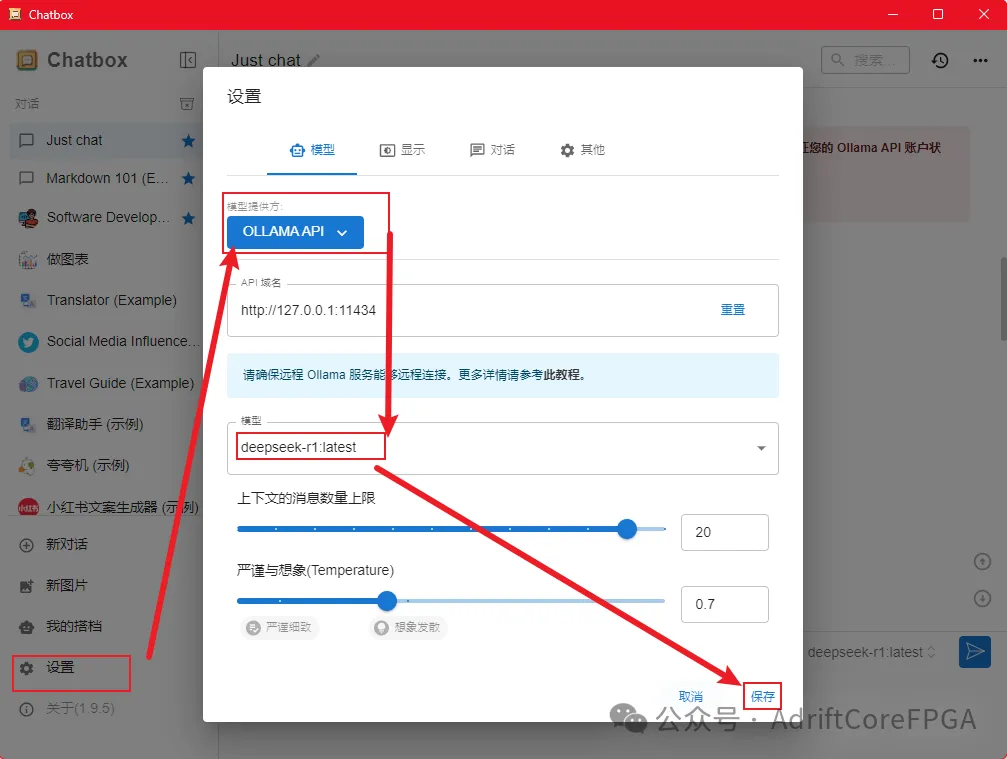The height and width of the screenshot is (759, 1007).
Task: Open the Markdown 101 conversation
Action: pos(106,179)
